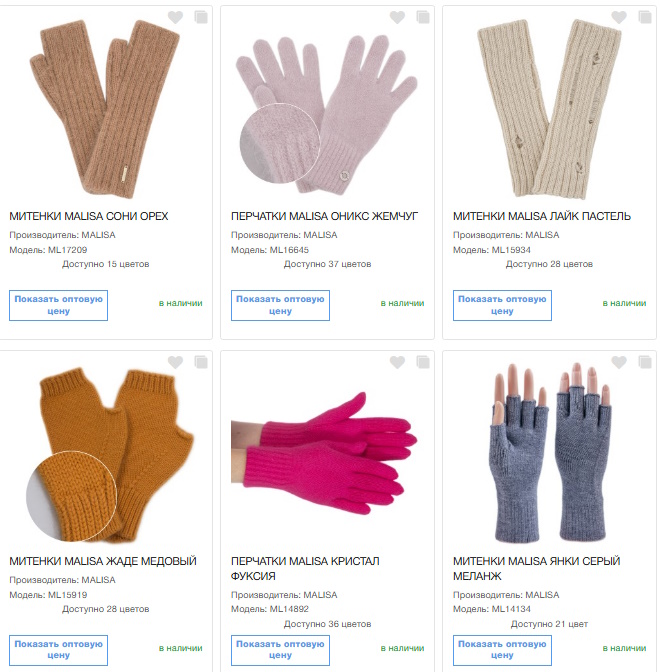Open Перчатки Malisa Кристал Фуксия title link
The height and width of the screenshot is (672, 660).
tap(305, 568)
